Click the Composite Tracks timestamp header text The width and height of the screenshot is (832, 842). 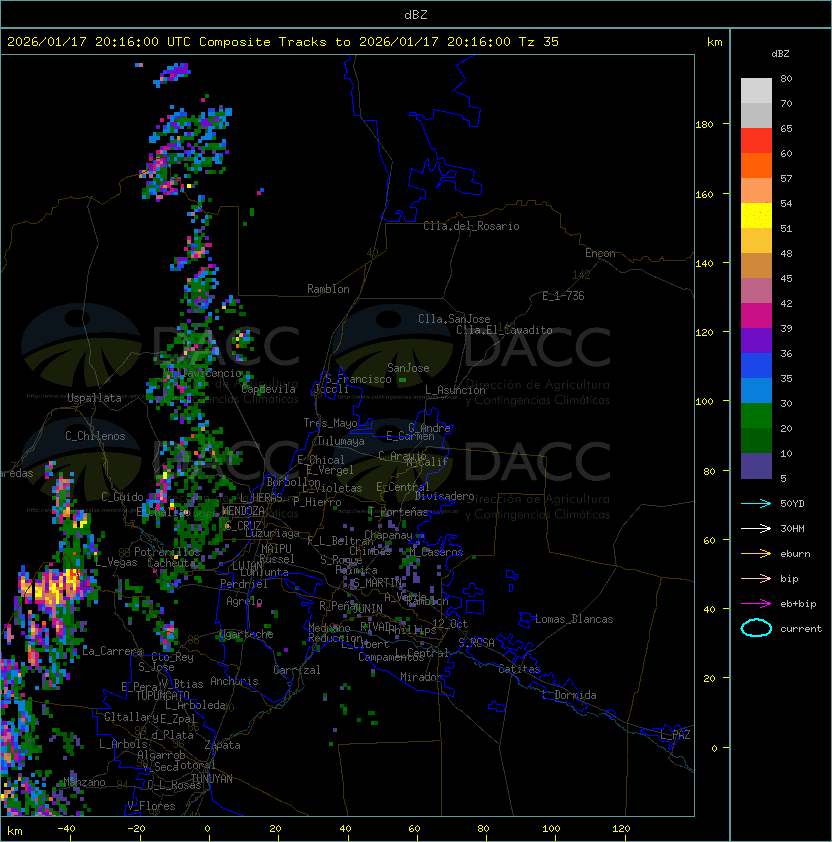click(283, 42)
